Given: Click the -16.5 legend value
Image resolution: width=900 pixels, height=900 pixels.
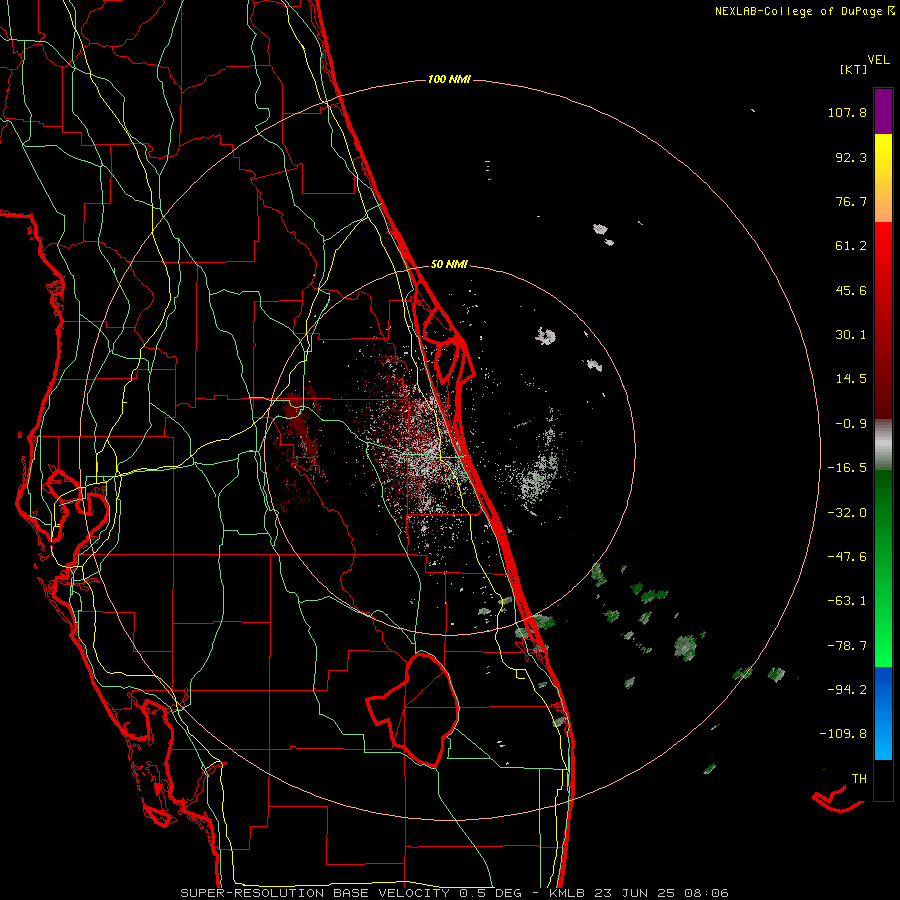Looking at the screenshot, I should click(847, 468).
